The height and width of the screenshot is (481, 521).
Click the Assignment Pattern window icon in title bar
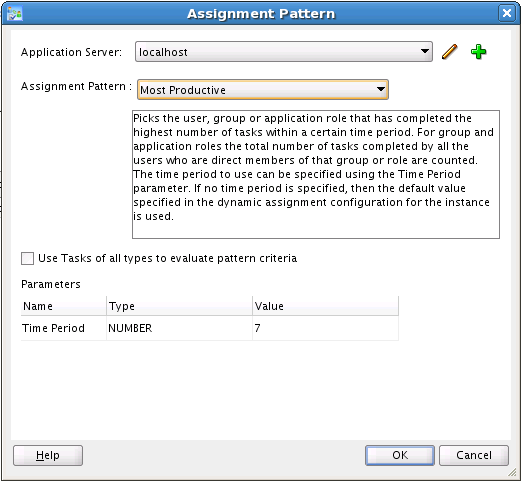[x=15, y=14]
